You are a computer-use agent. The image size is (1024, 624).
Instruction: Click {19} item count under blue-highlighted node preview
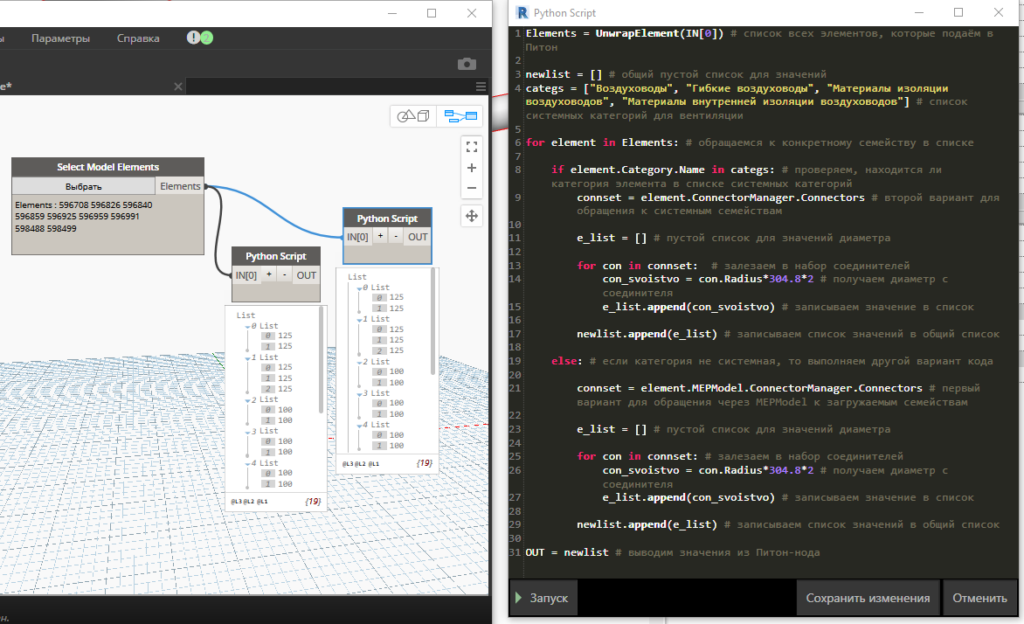424,463
